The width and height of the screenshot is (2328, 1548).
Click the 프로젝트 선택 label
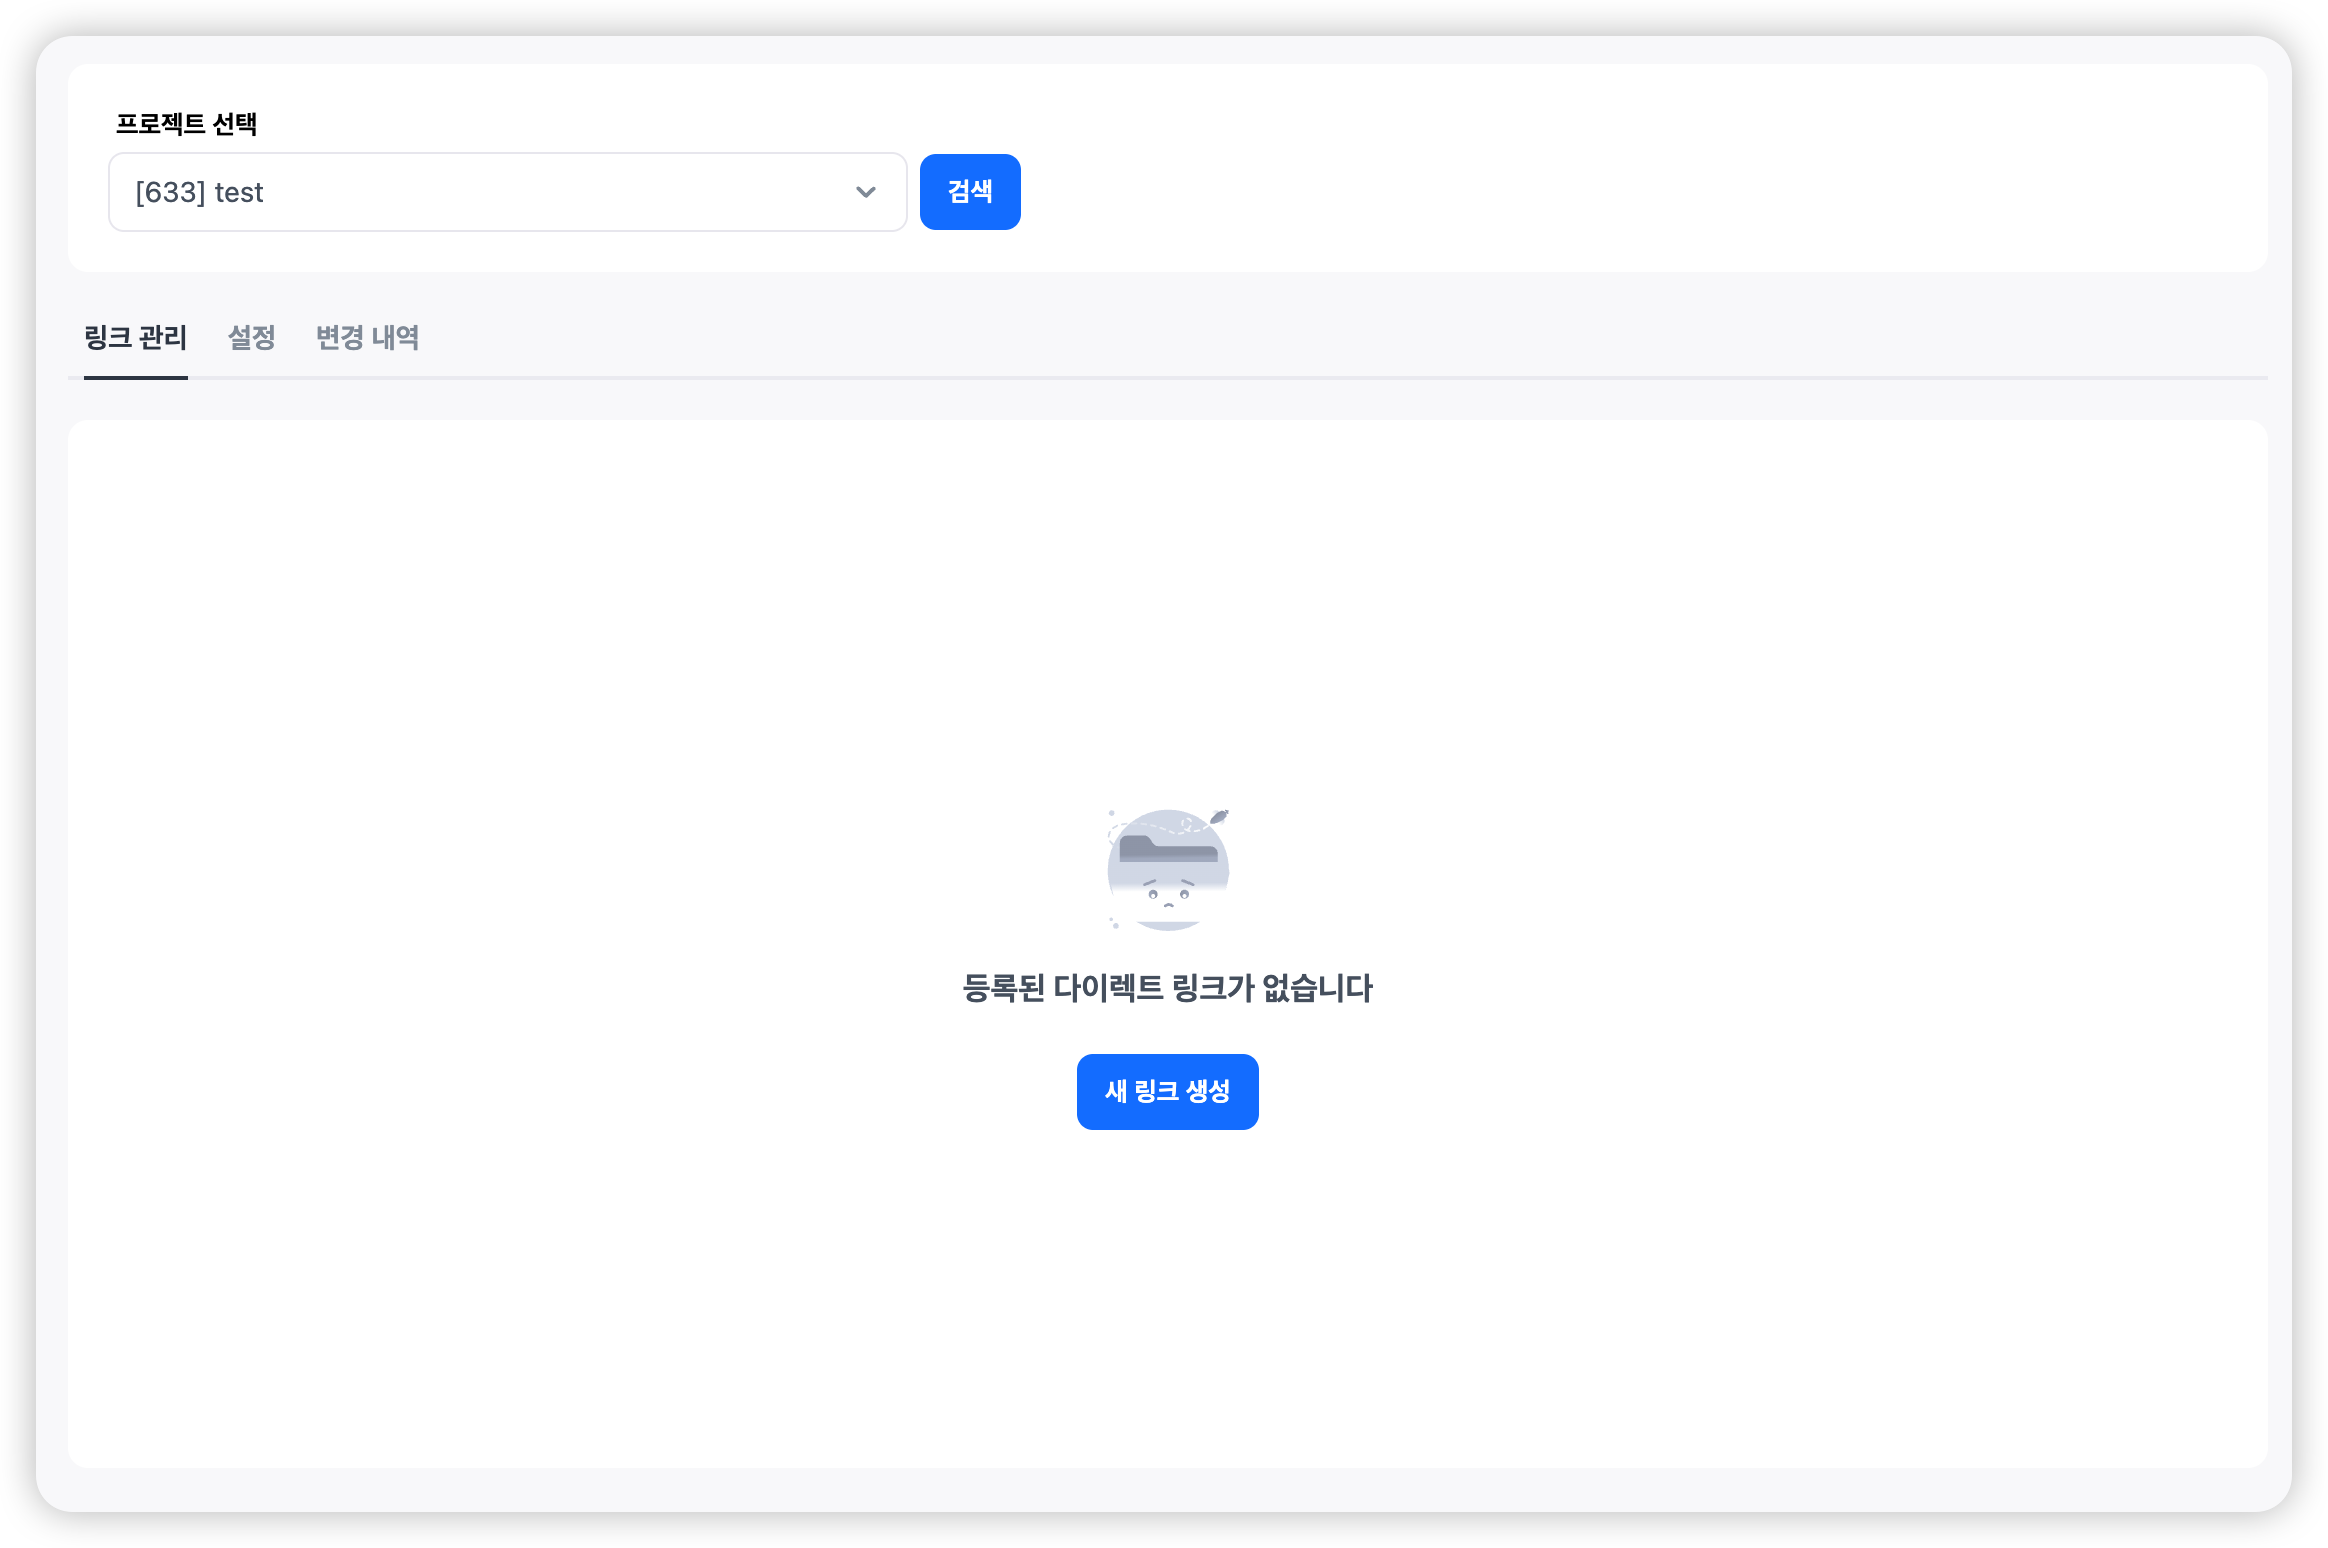186,124
